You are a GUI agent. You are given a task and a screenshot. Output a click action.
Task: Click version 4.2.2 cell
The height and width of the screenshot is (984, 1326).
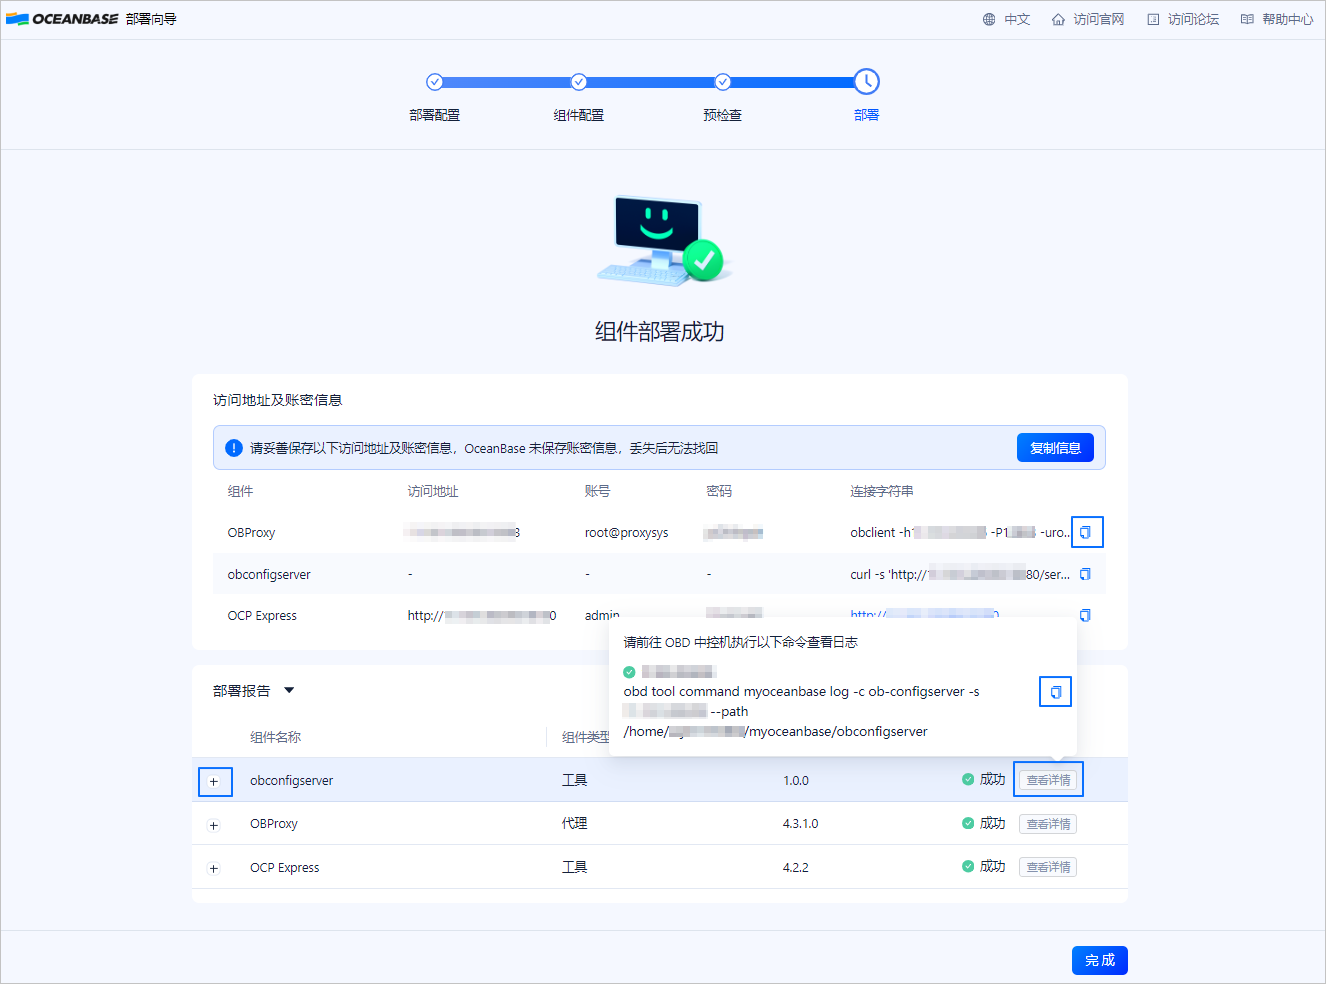point(795,867)
